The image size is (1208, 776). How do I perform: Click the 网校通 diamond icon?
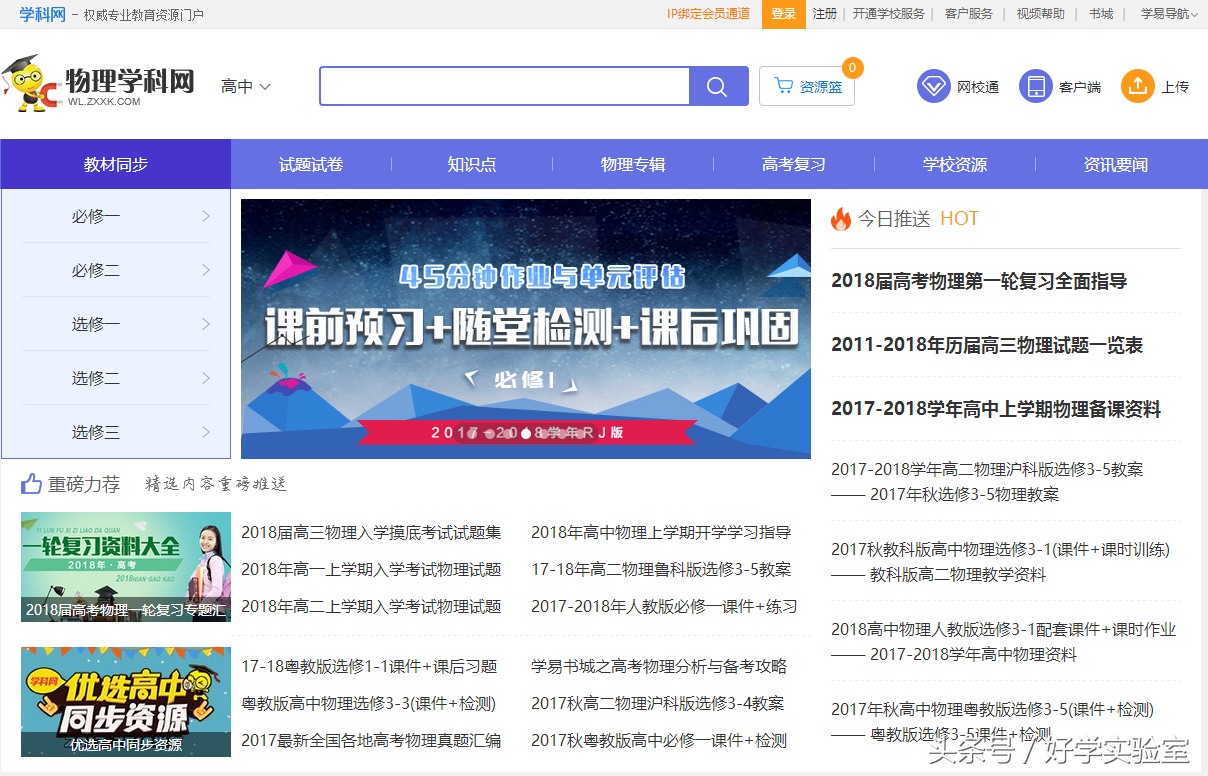(933, 87)
